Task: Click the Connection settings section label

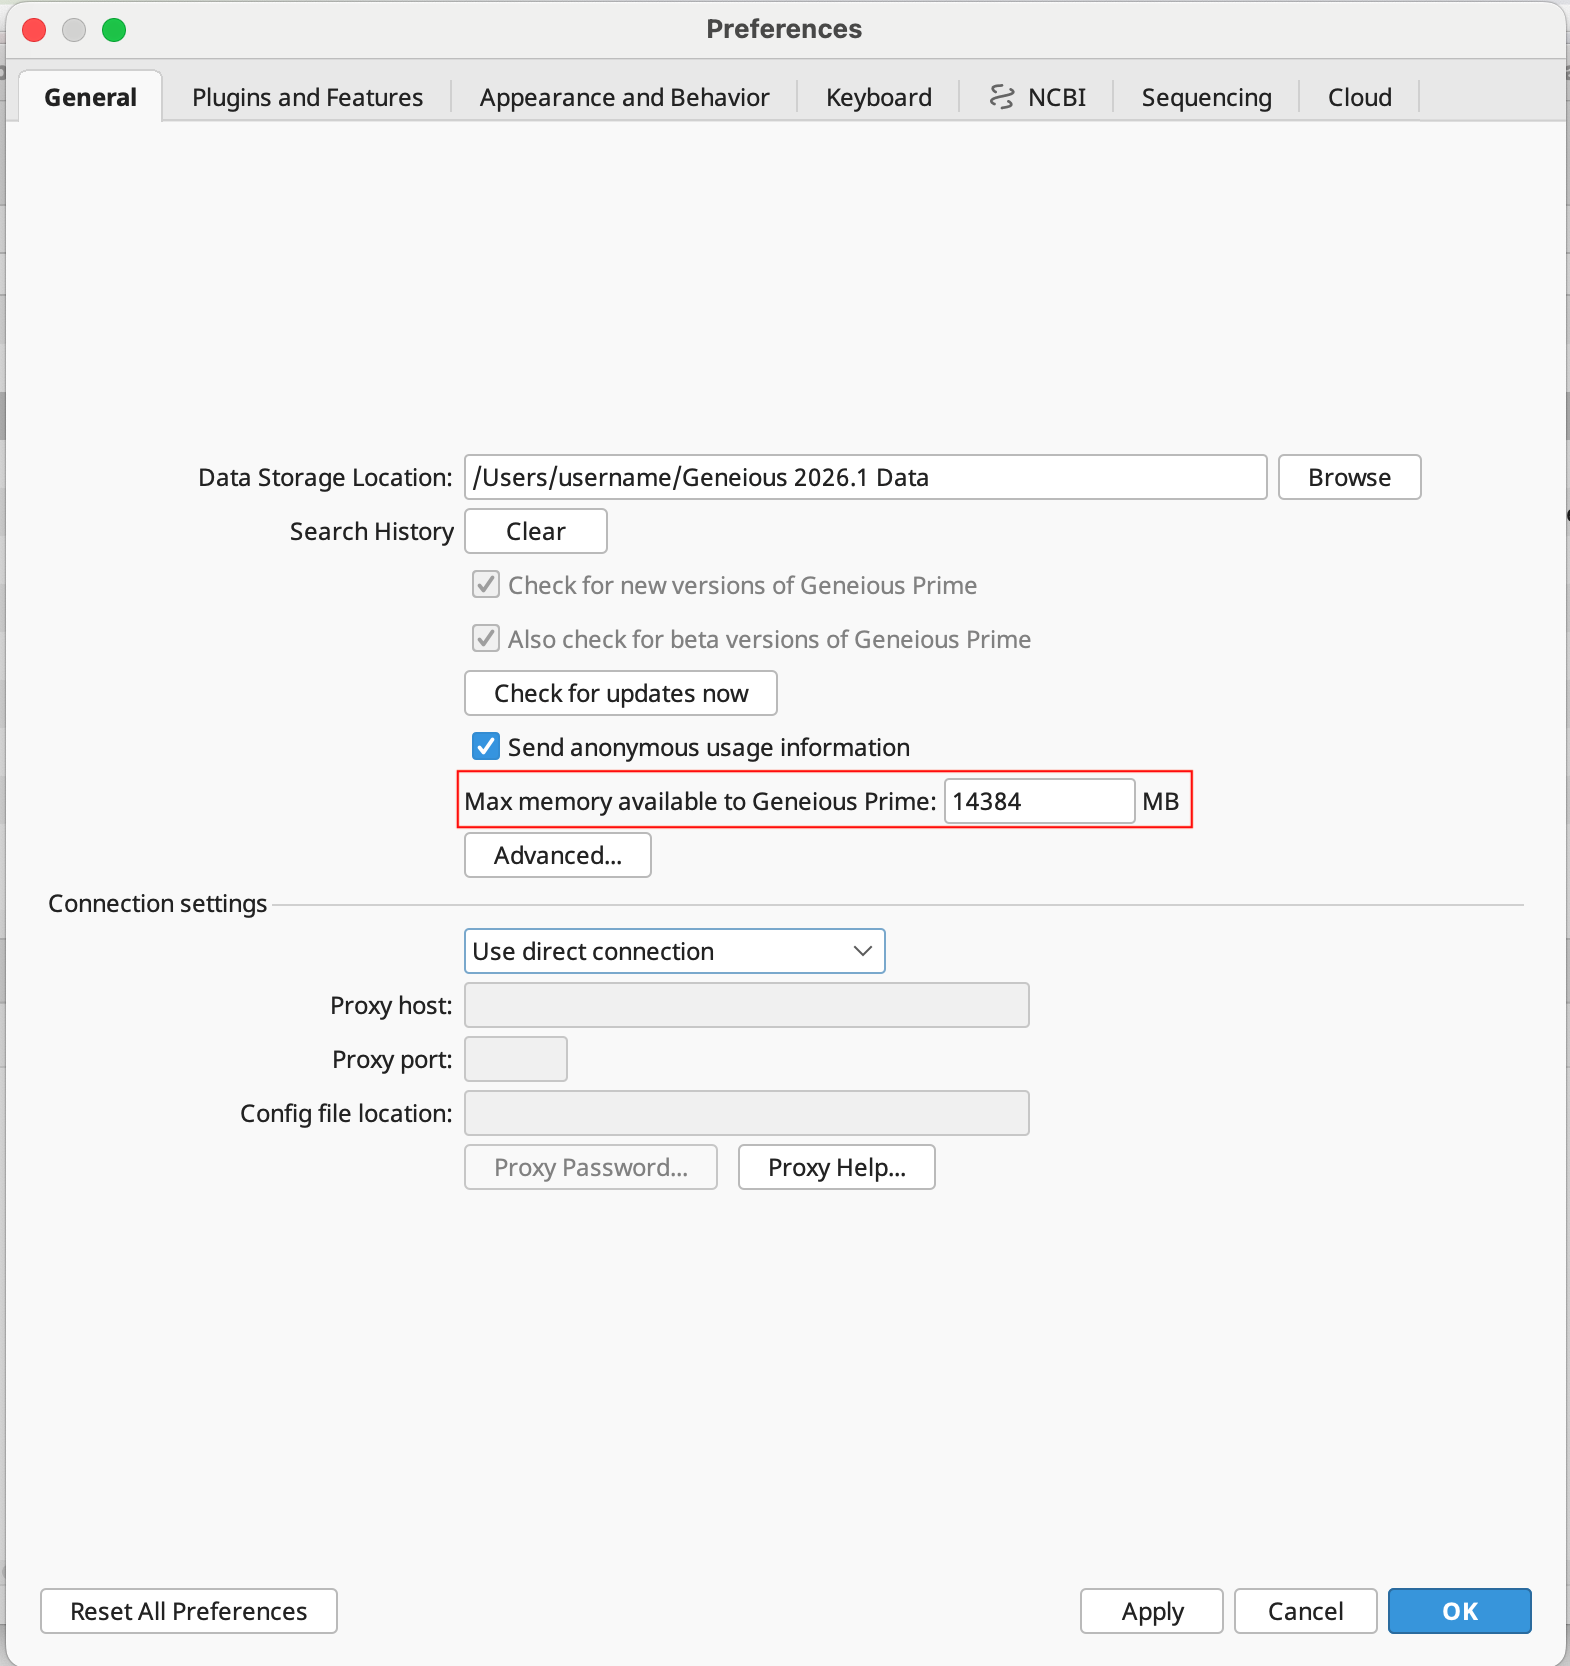Action: (x=158, y=903)
